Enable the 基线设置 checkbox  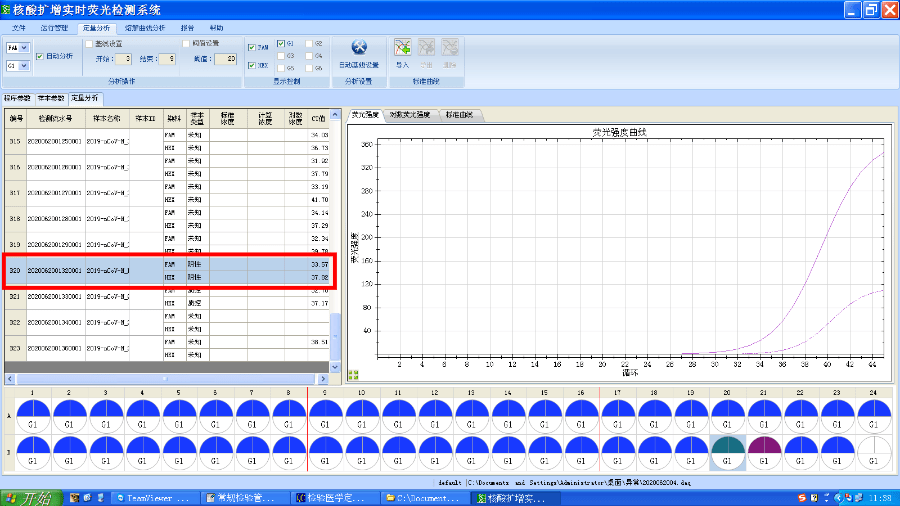tap(89, 44)
